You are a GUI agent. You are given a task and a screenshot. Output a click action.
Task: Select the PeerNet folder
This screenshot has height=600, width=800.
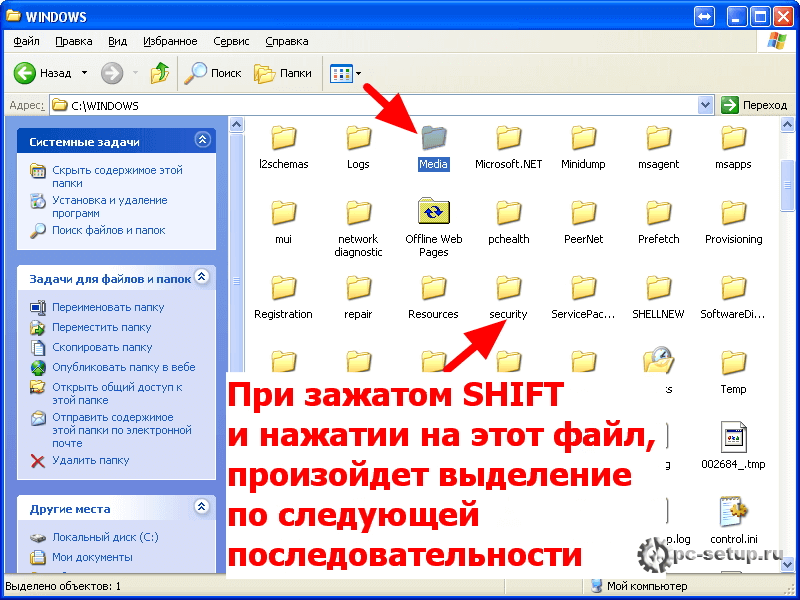[x=583, y=222]
